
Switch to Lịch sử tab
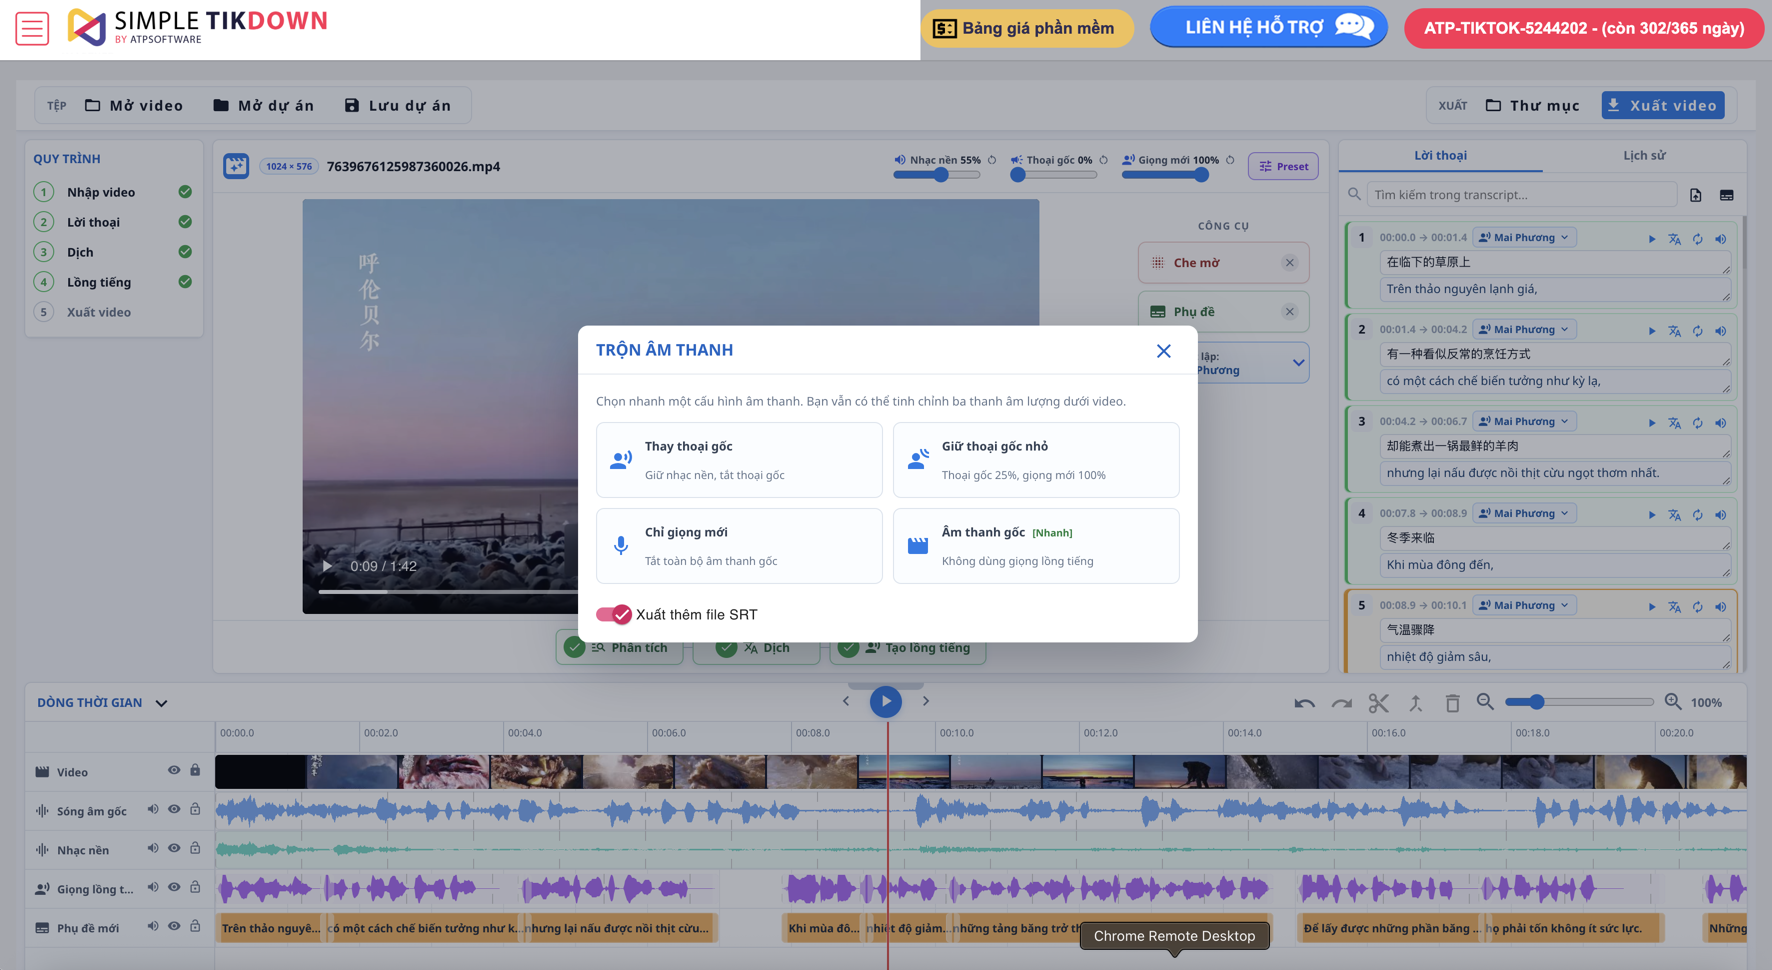[x=1644, y=155]
